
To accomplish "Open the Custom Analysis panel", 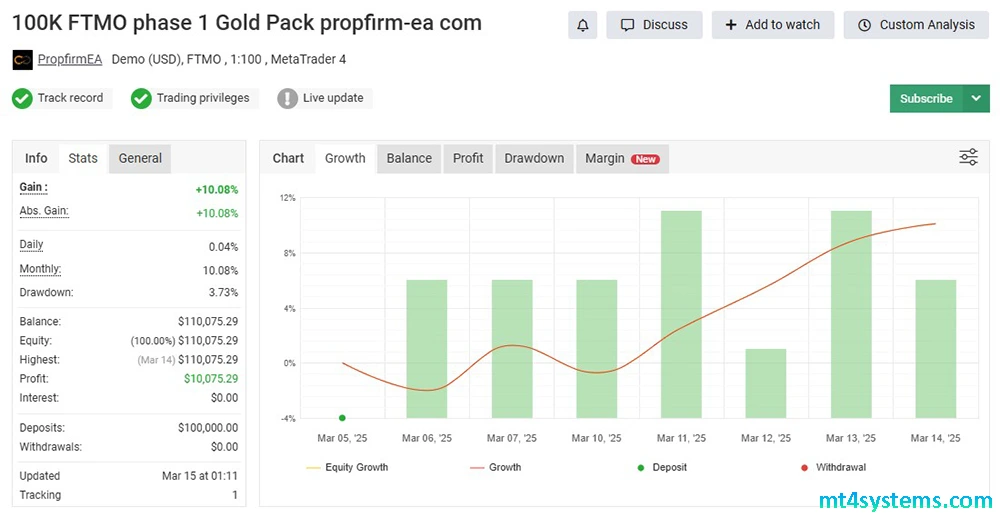I will point(916,25).
